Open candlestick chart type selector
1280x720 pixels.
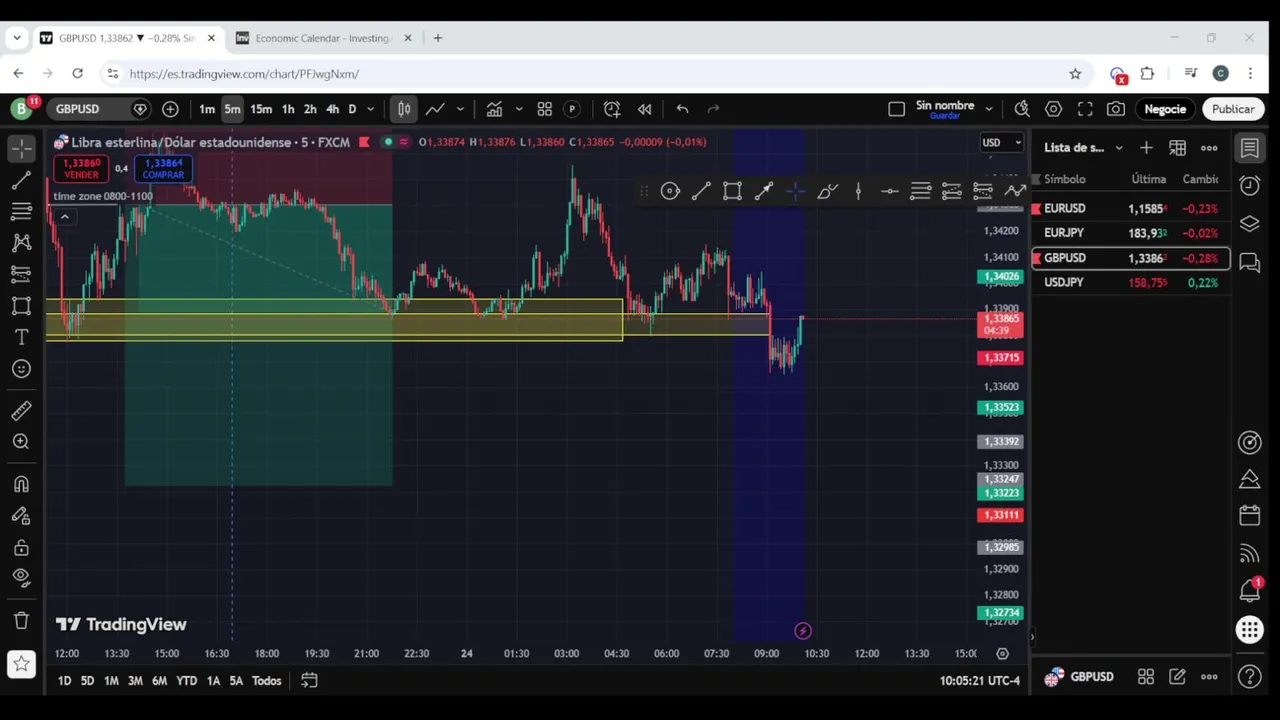pos(404,109)
